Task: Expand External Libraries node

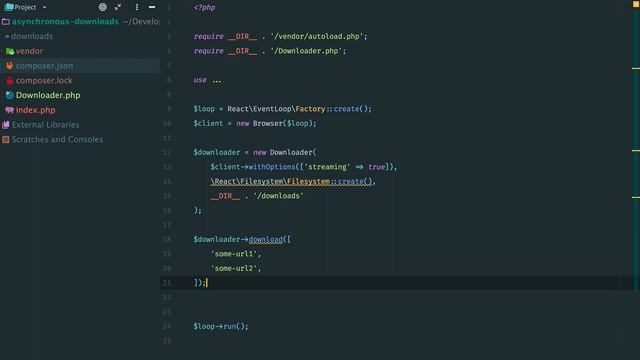Action: (45, 124)
